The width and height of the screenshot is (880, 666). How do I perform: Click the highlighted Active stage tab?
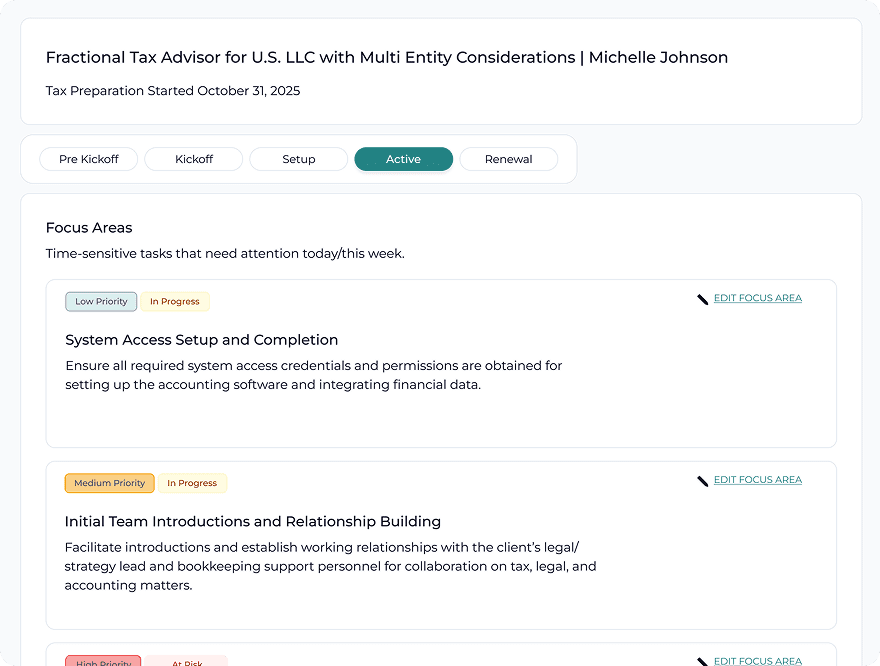coord(403,159)
